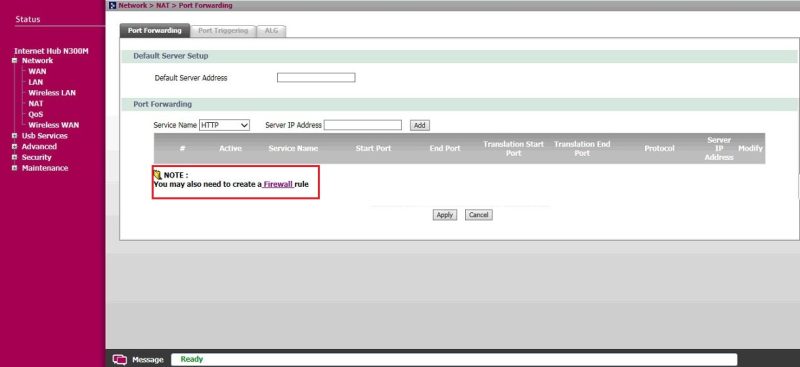Expand the Security menu node
This screenshot has height=367, width=800.
pos(15,157)
